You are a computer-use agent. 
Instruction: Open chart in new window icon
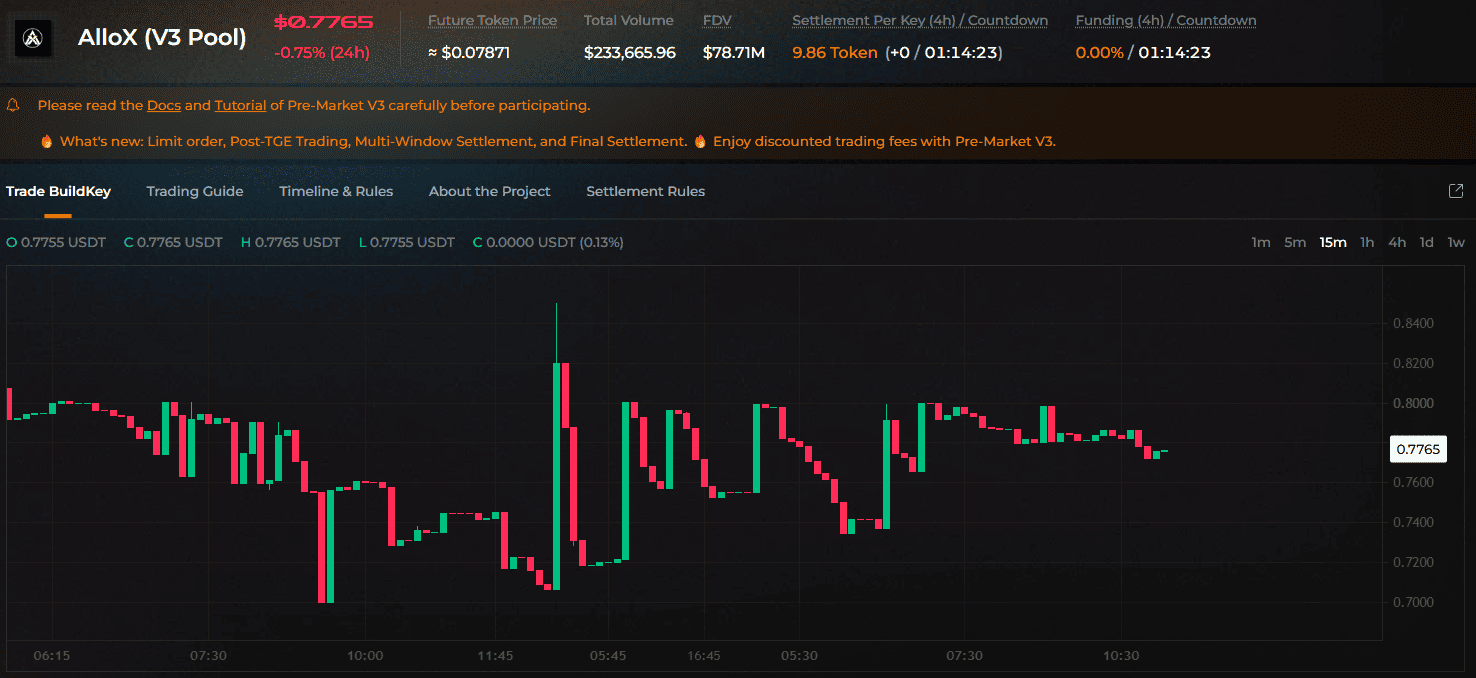1456,191
